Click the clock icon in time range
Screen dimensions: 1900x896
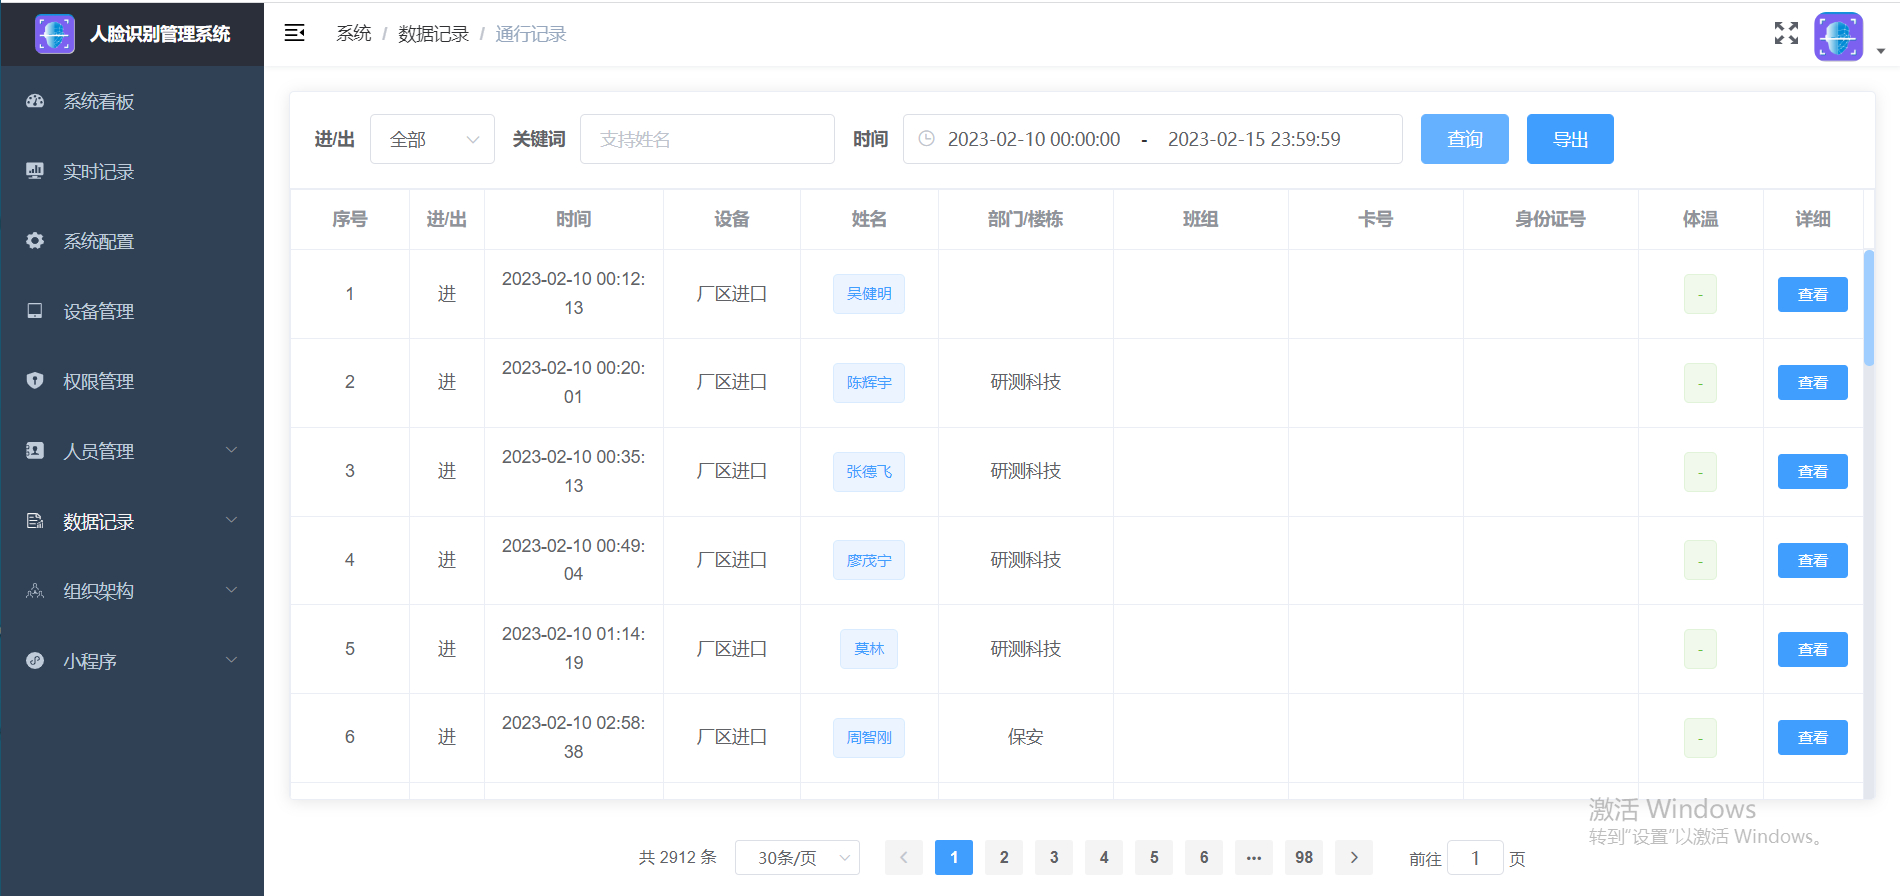[927, 139]
